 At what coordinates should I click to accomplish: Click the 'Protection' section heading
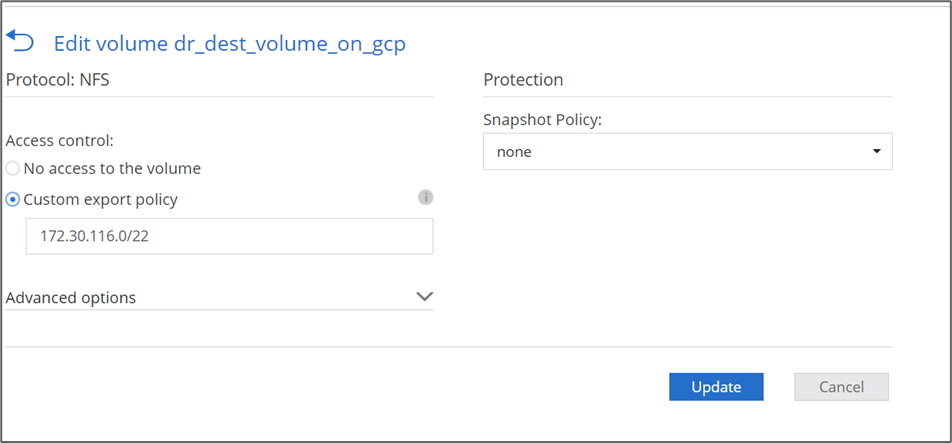click(523, 80)
